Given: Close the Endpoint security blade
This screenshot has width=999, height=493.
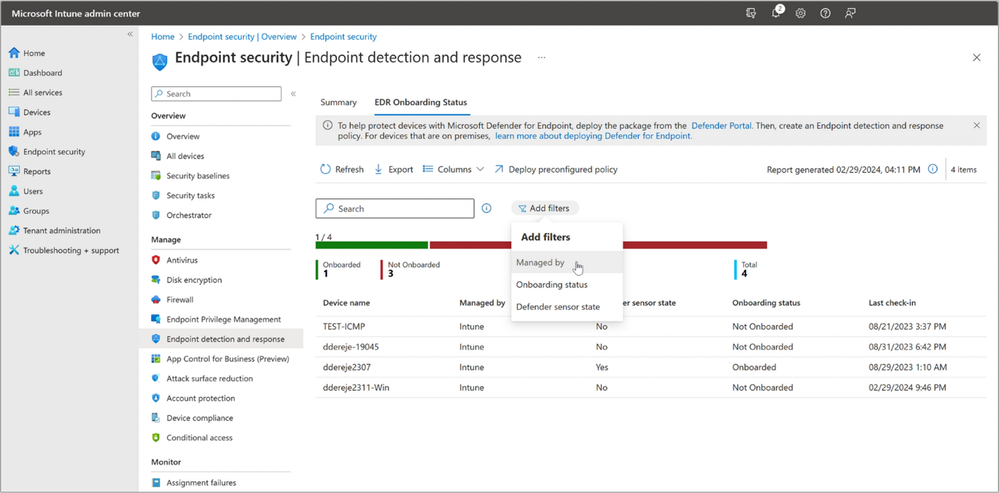Looking at the screenshot, I should [977, 58].
